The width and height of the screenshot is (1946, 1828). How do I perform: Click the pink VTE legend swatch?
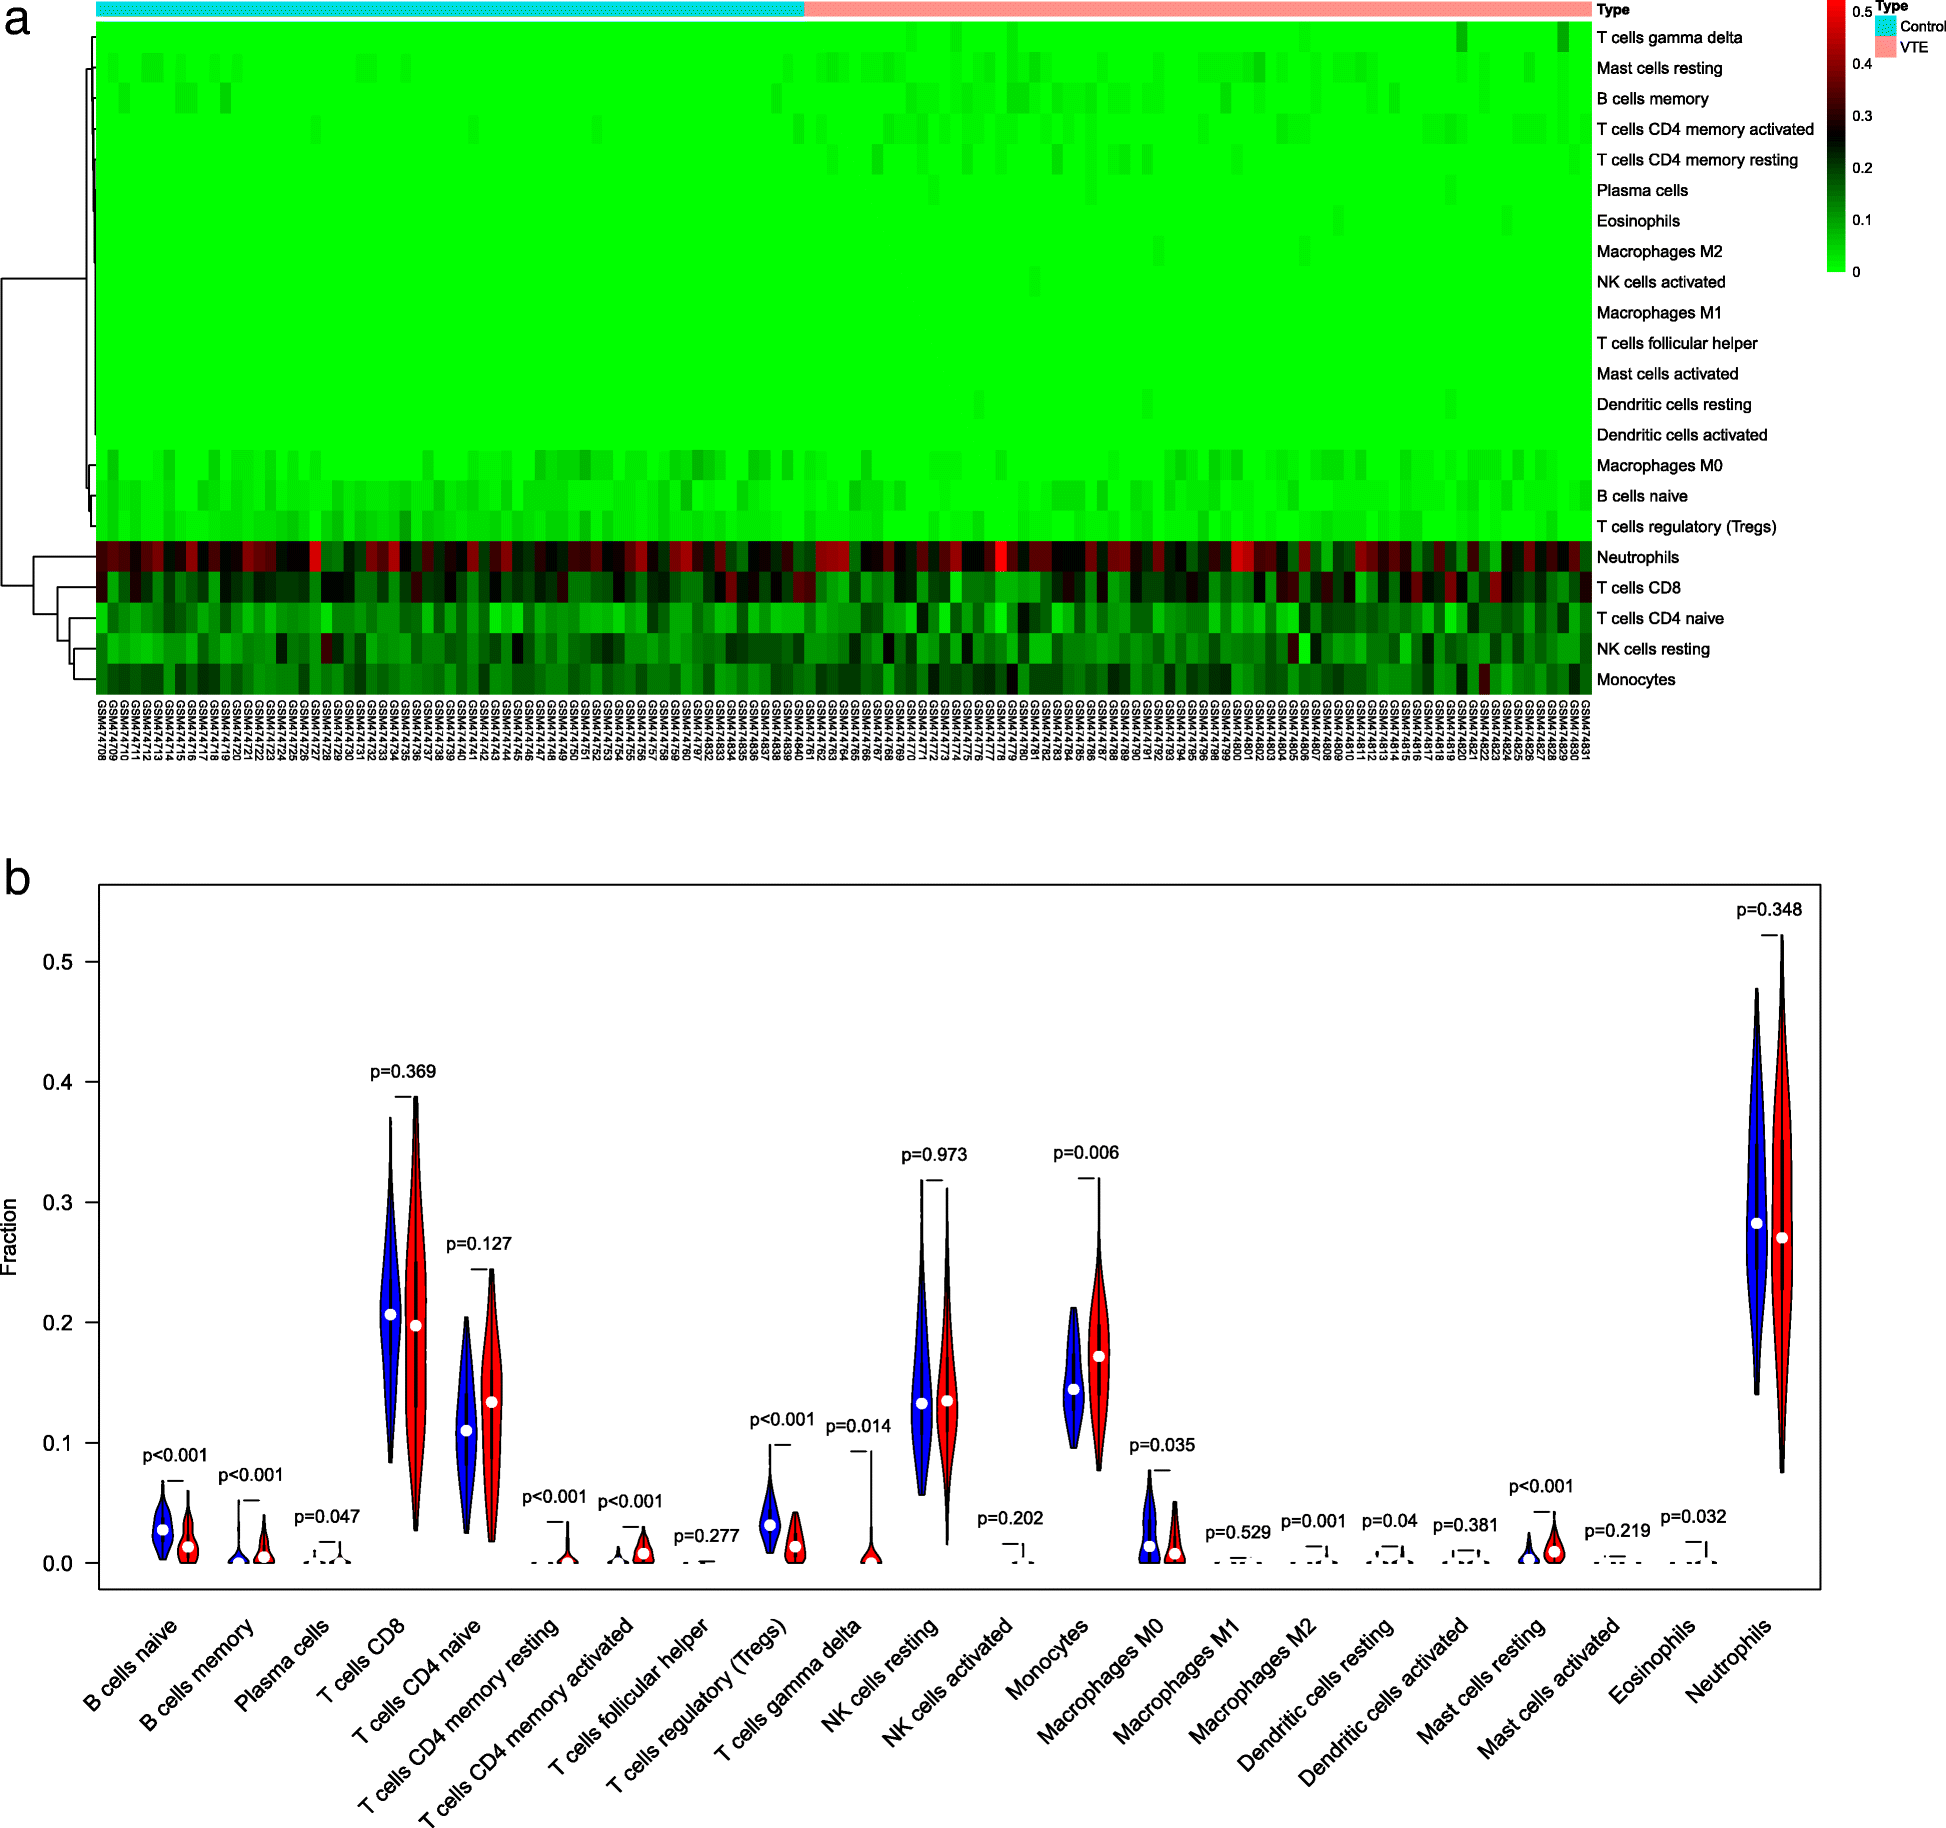click(x=1885, y=47)
